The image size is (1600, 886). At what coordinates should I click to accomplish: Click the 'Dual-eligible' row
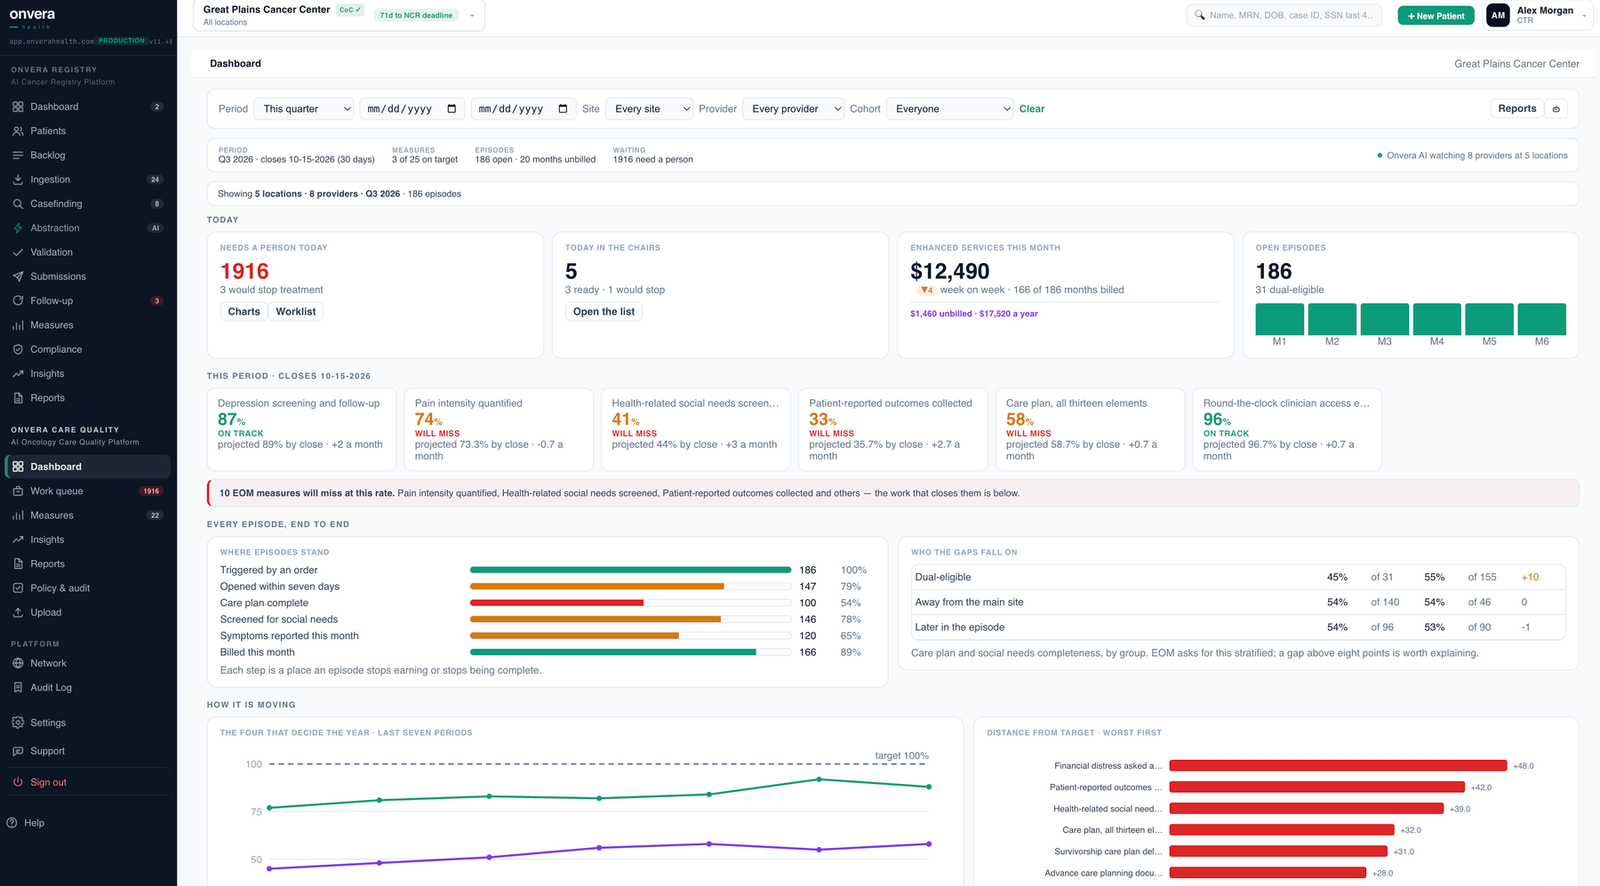point(1239,577)
